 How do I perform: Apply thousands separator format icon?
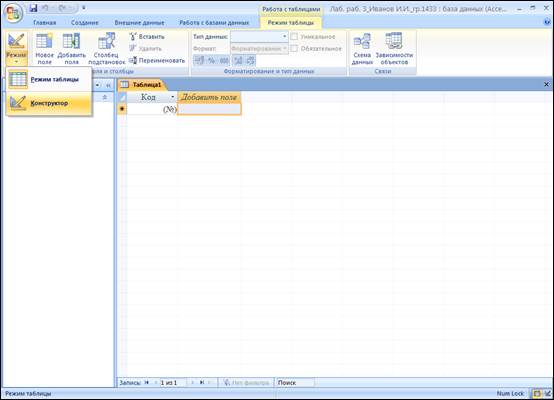coord(224,60)
